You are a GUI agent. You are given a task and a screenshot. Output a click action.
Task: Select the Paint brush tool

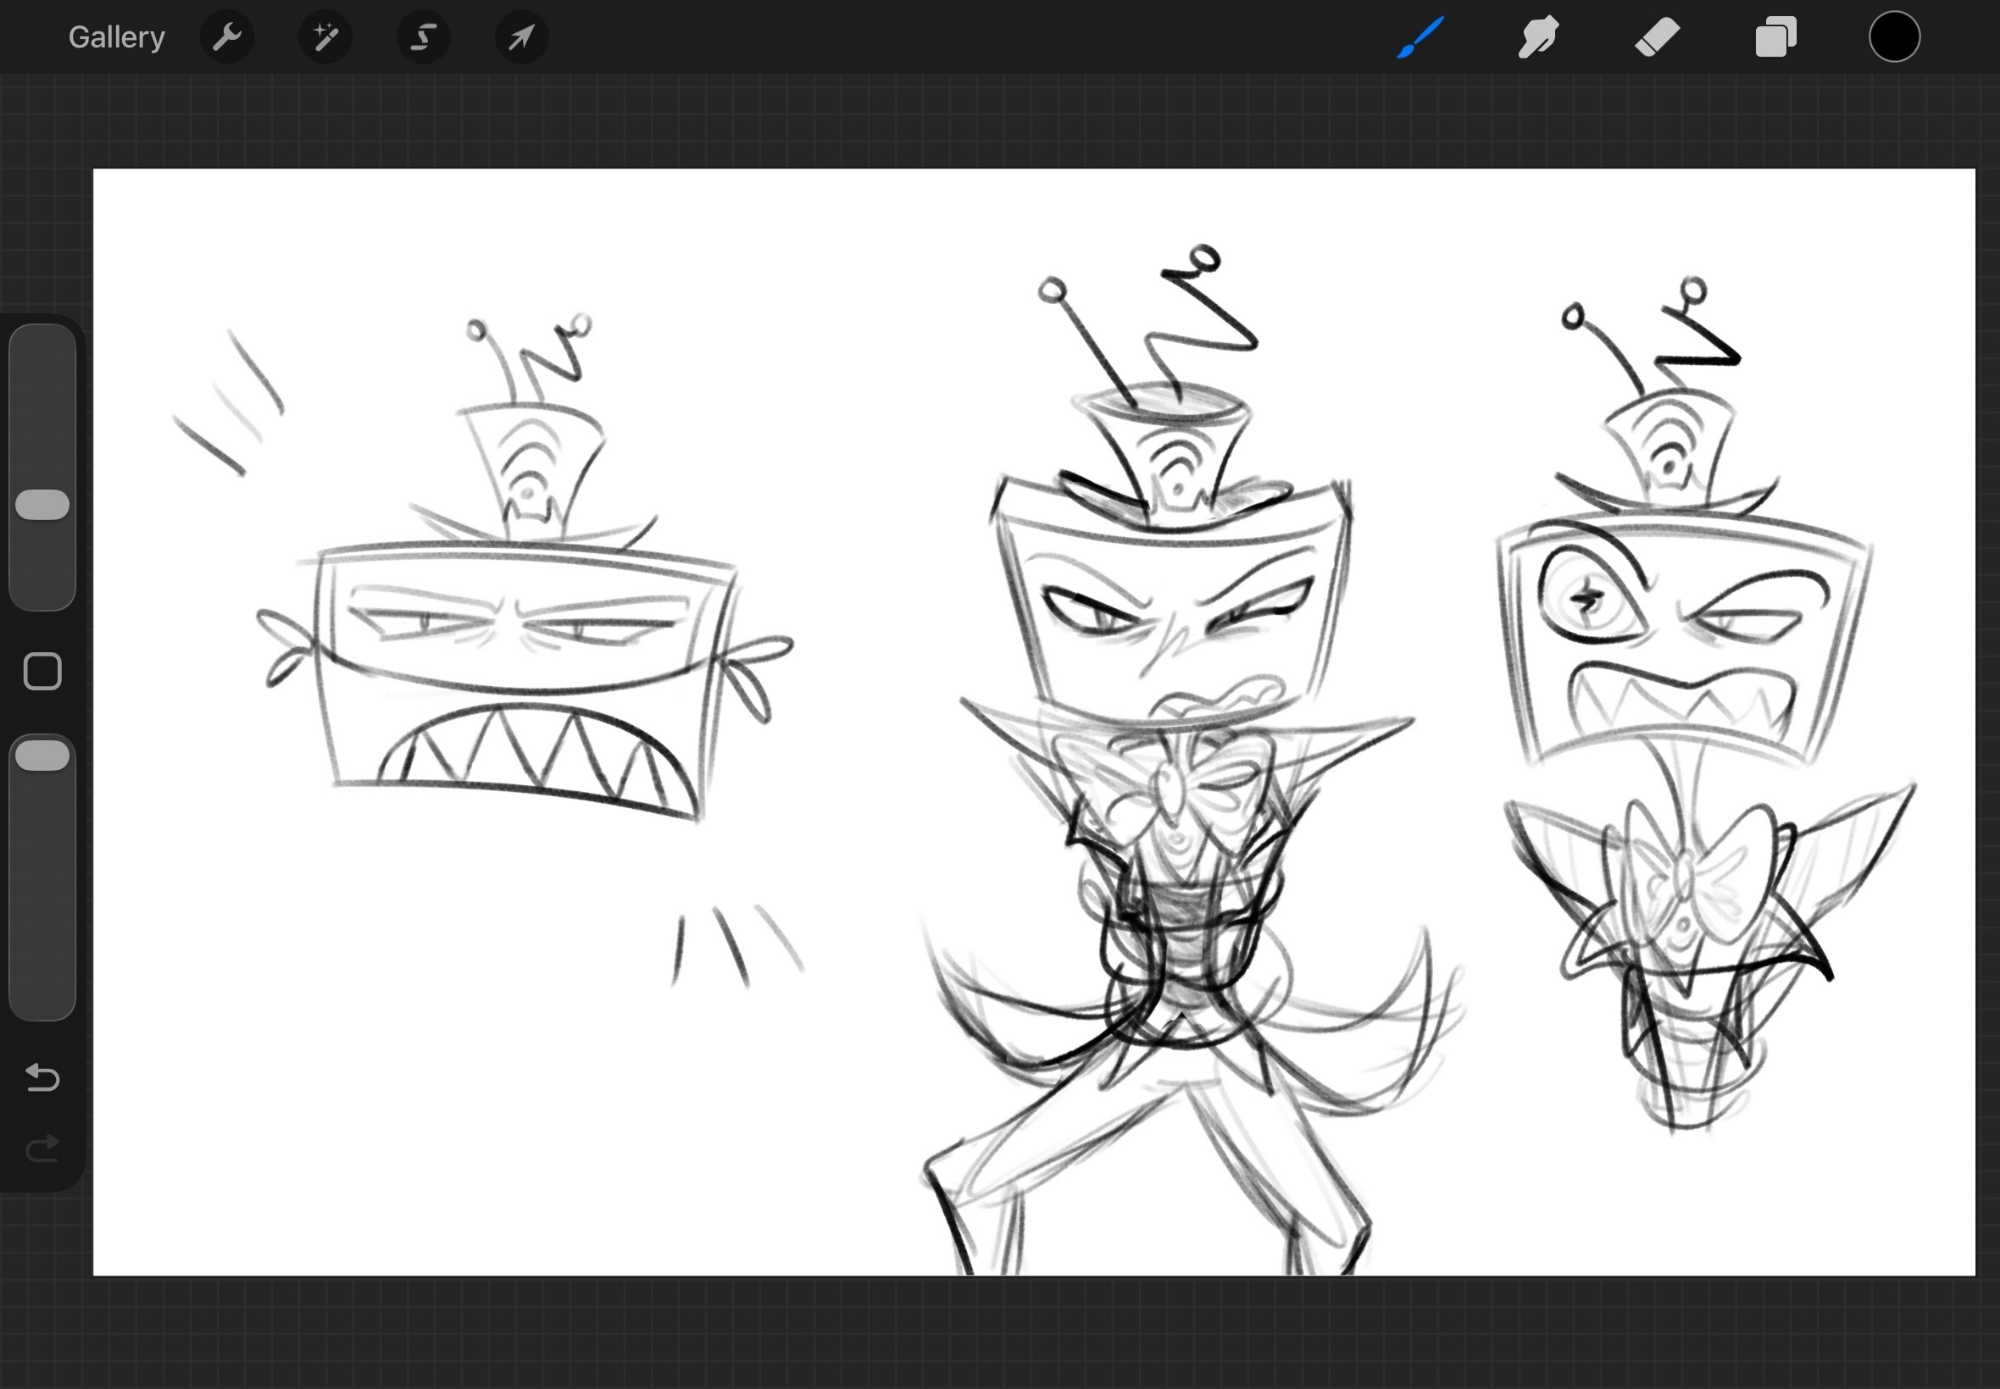1420,38
